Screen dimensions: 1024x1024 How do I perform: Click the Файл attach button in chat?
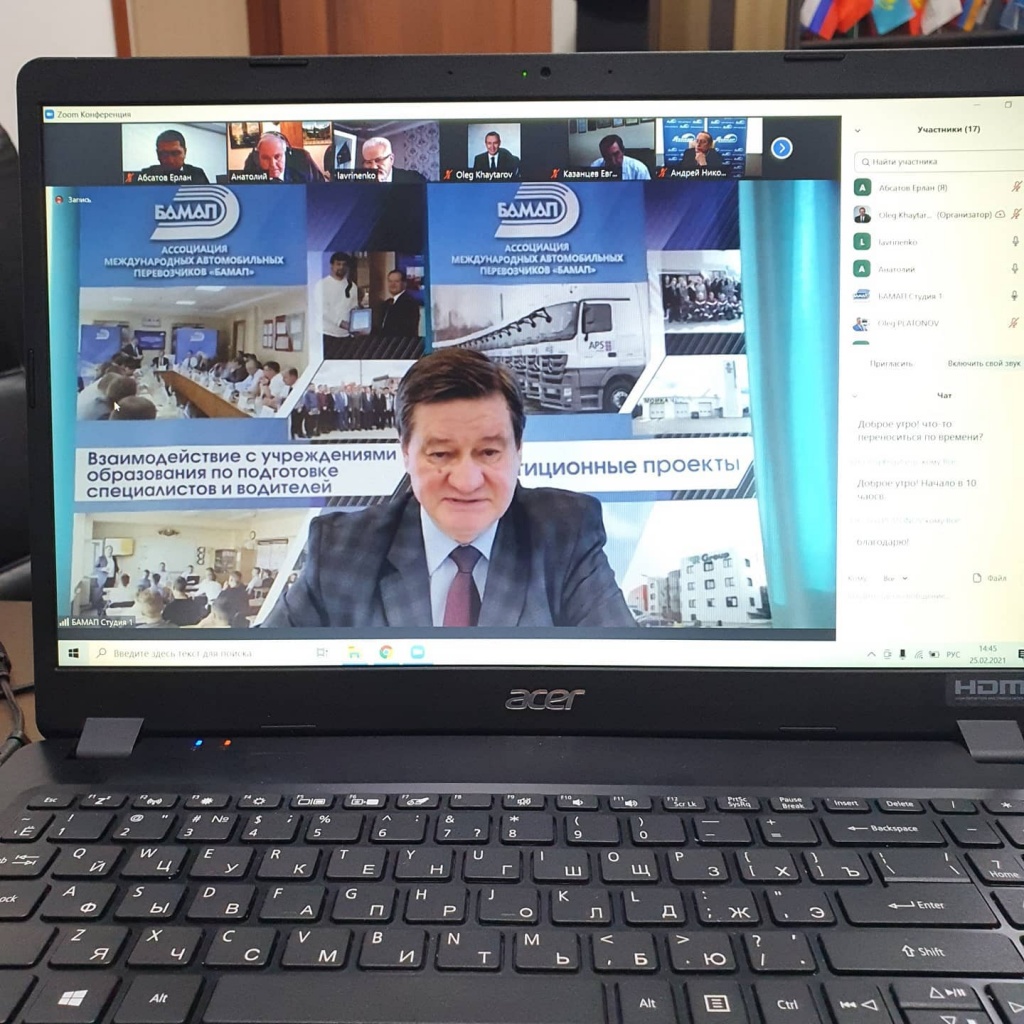point(990,578)
